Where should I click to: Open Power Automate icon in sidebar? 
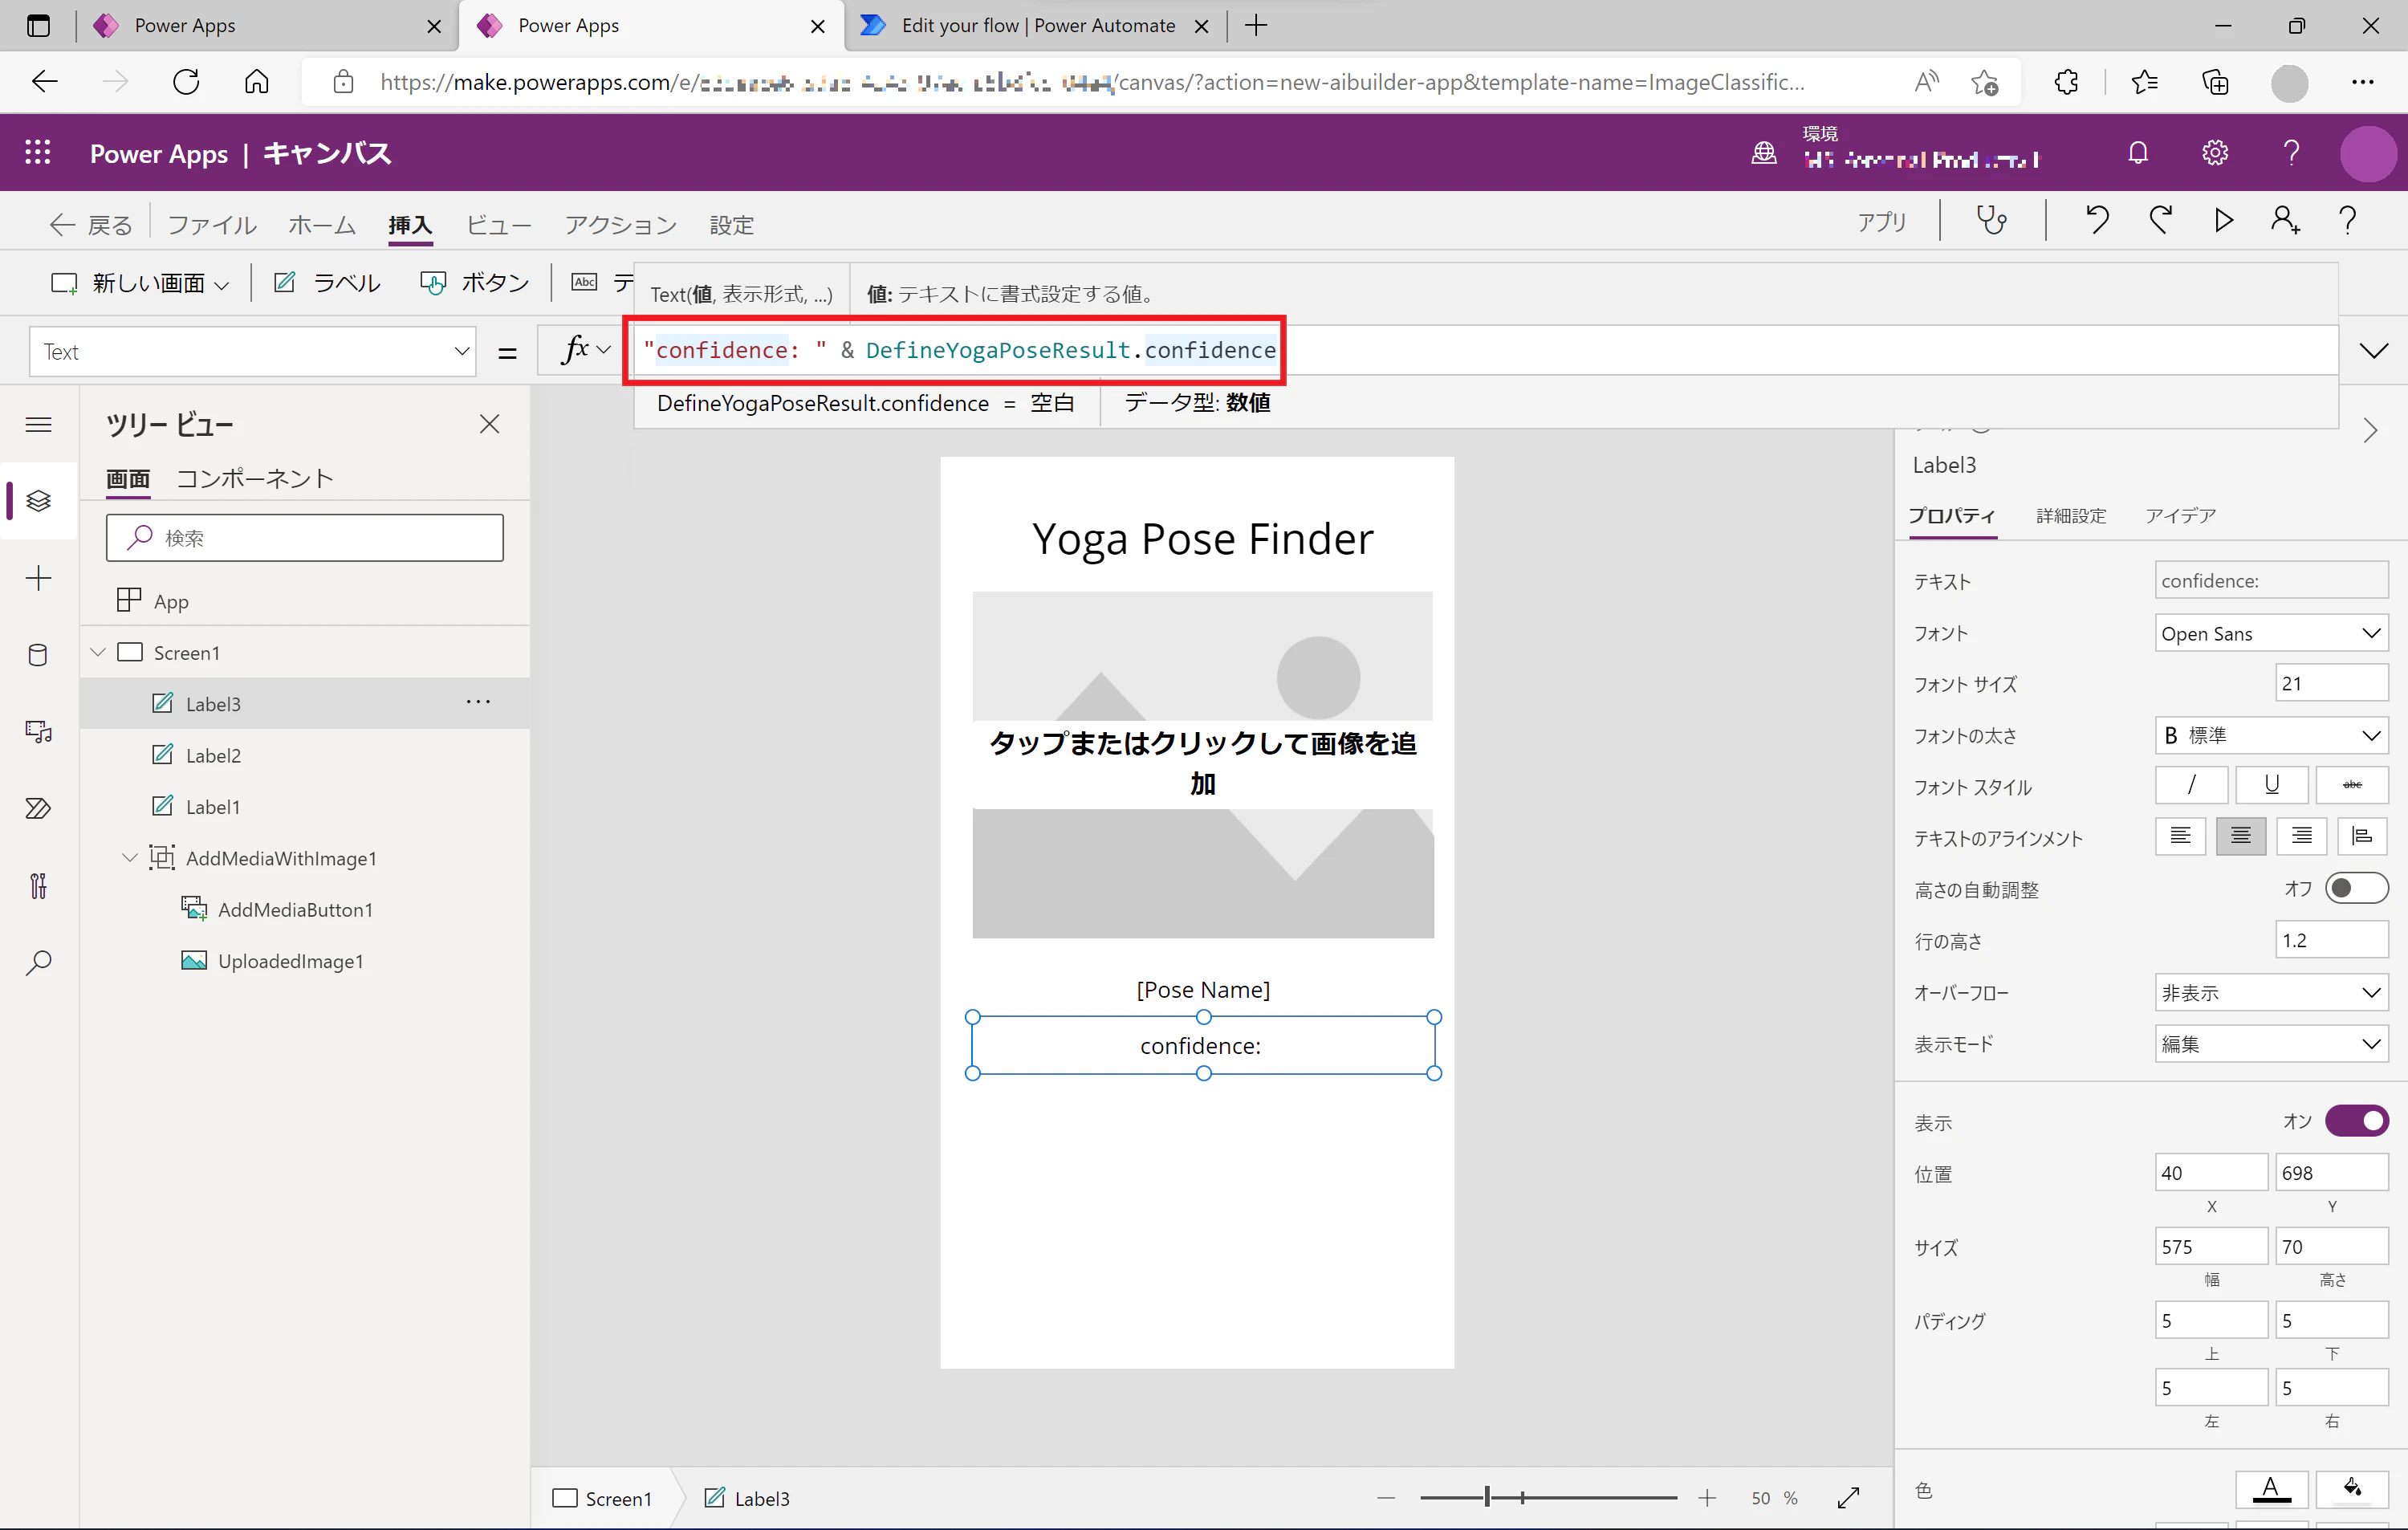(x=38, y=808)
